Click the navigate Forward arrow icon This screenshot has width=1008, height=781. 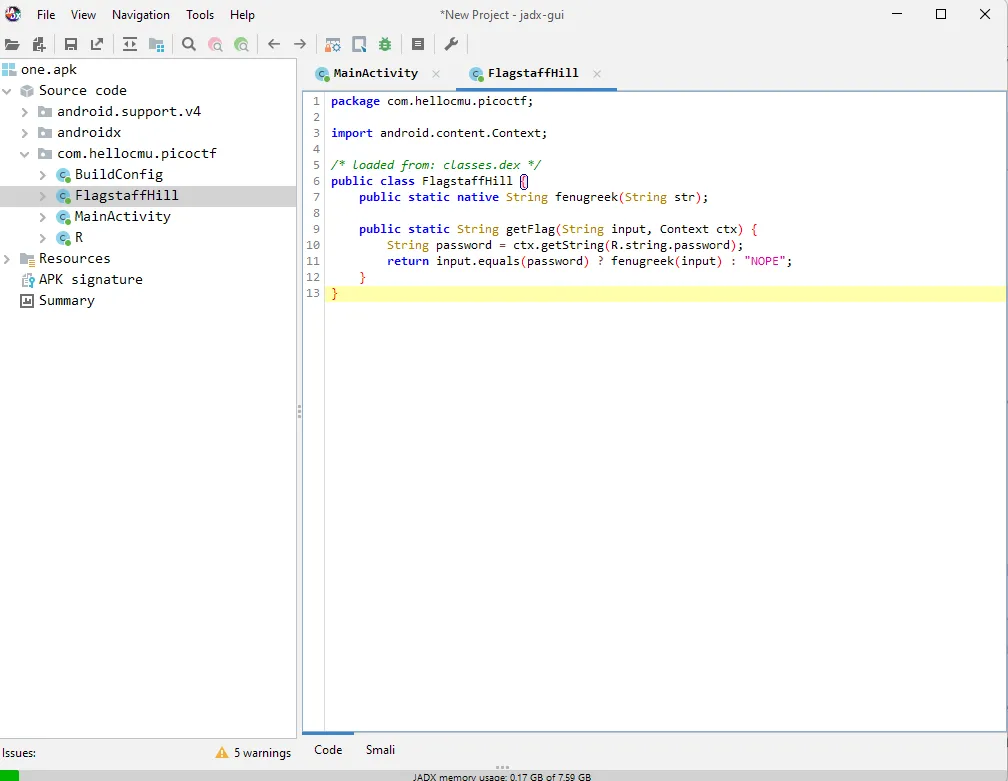(300, 44)
